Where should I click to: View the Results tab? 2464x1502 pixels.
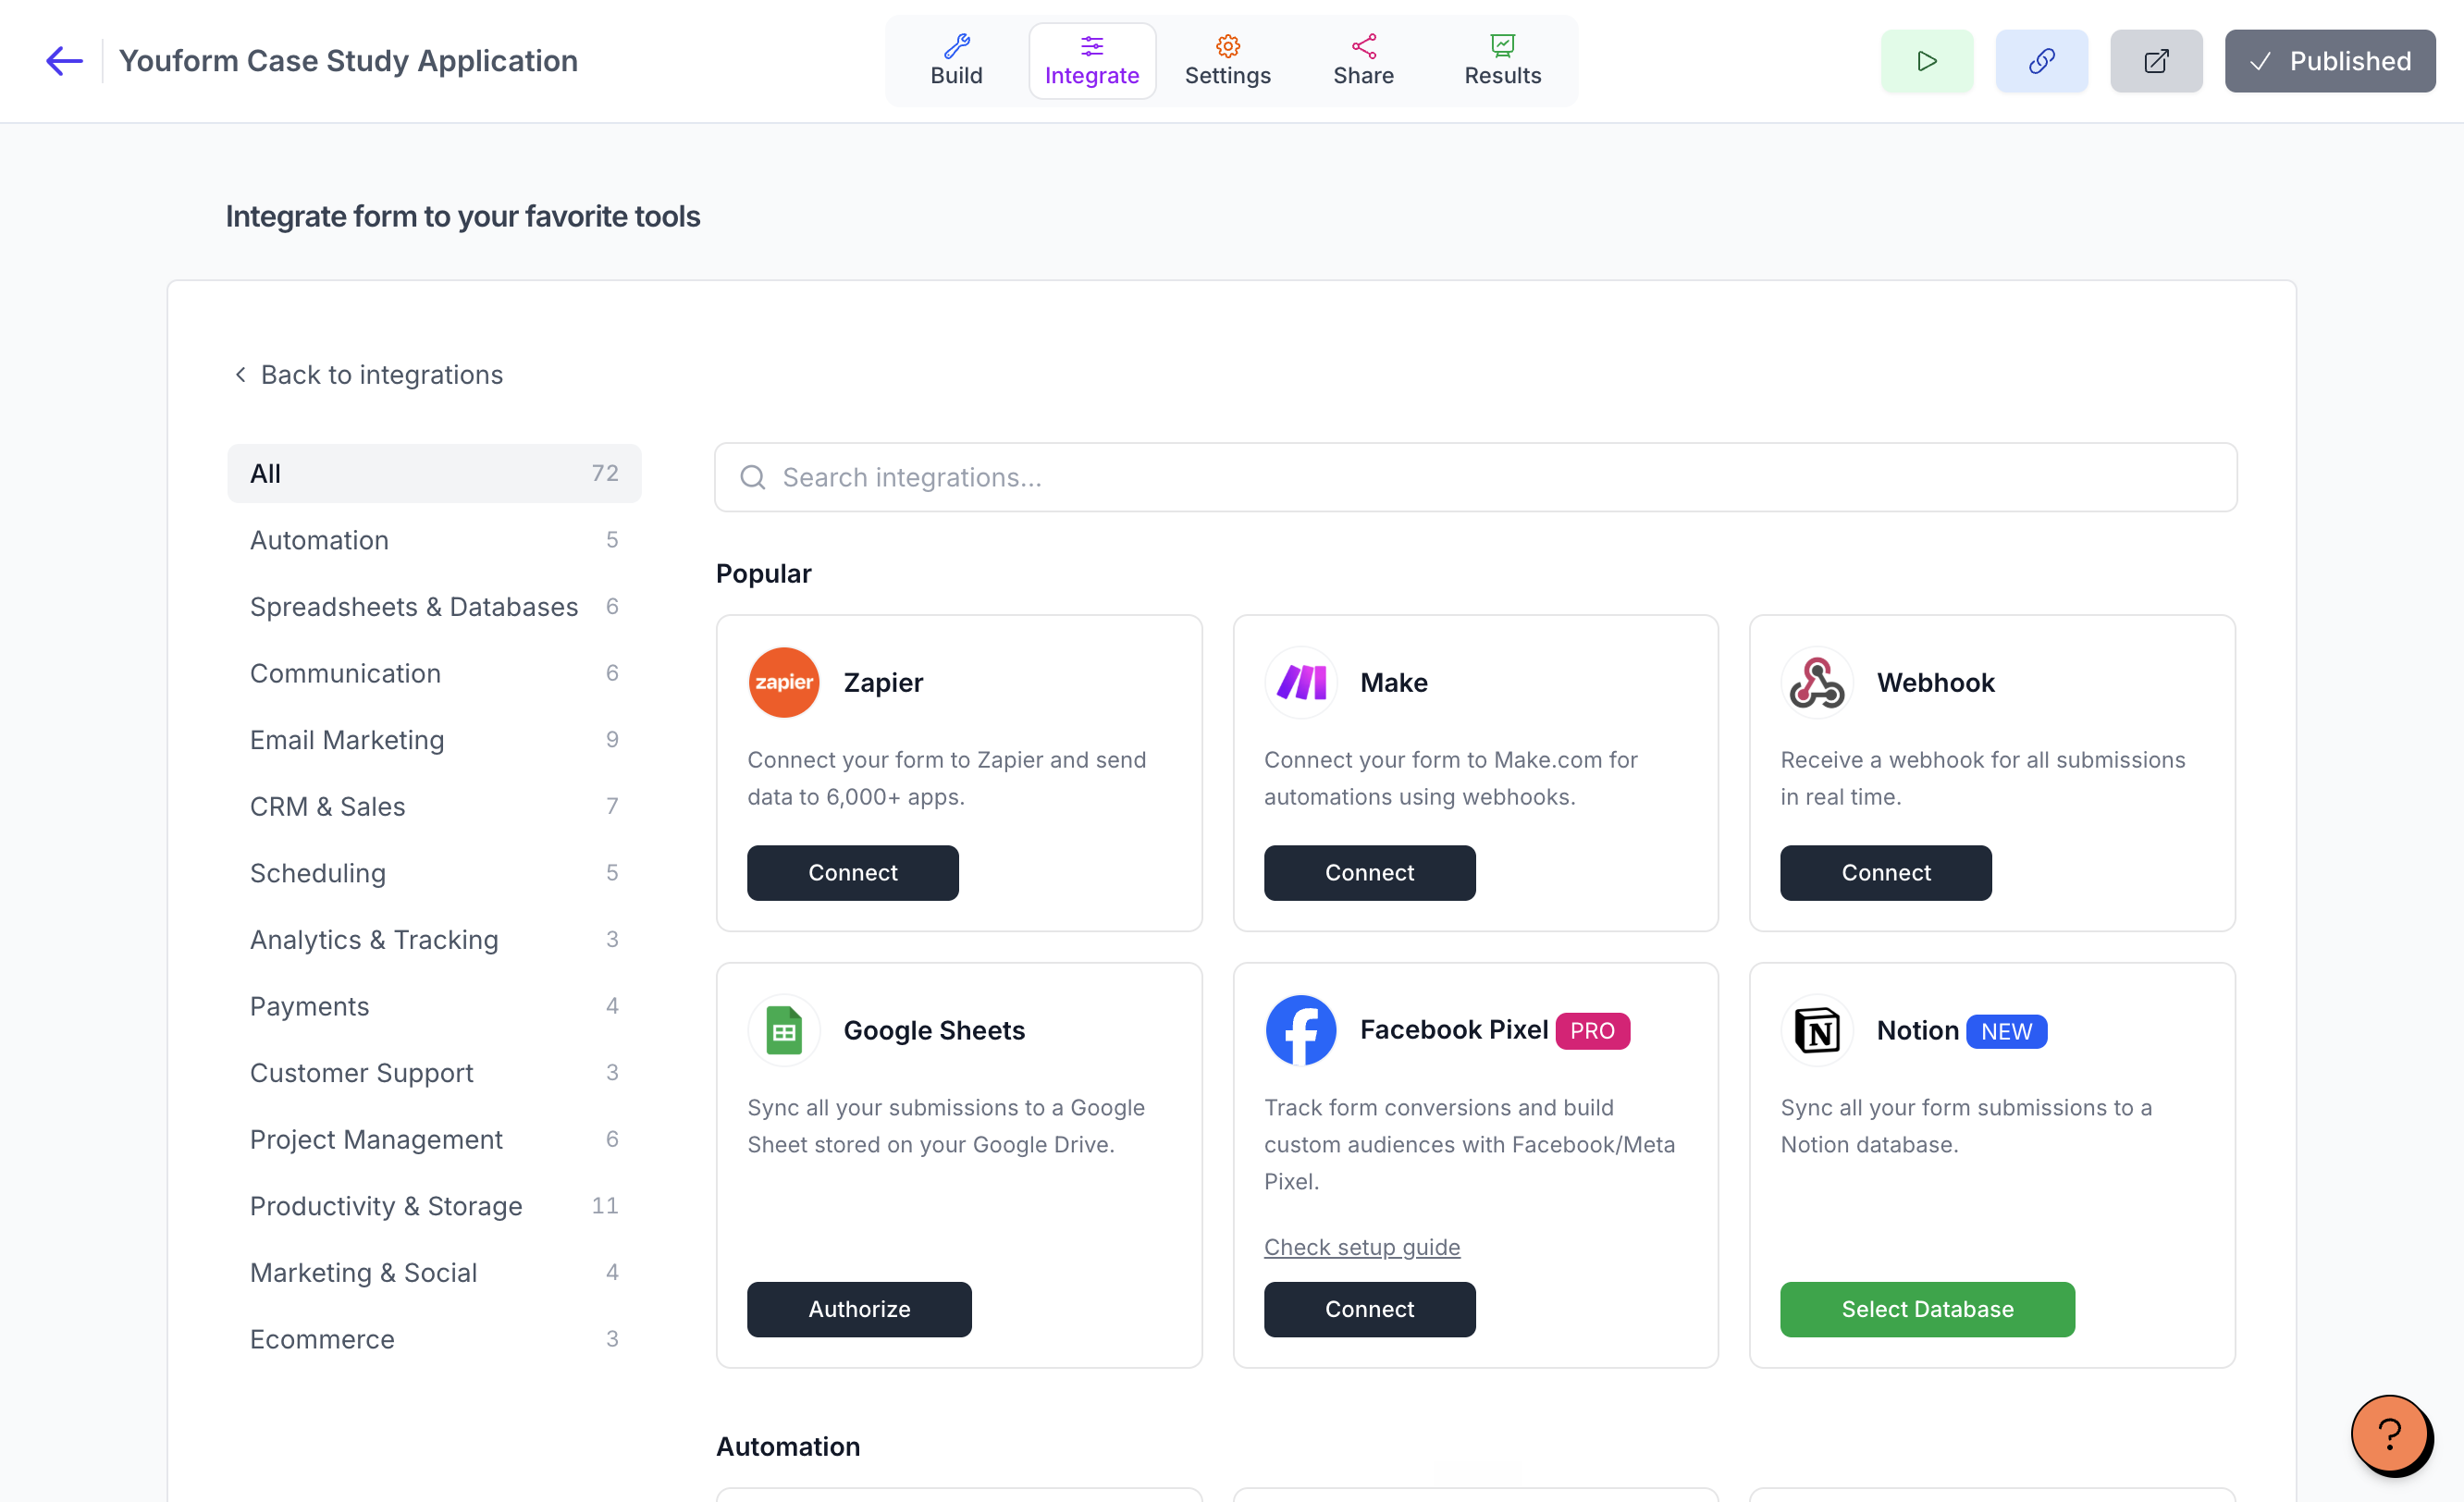tap(1502, 61)
